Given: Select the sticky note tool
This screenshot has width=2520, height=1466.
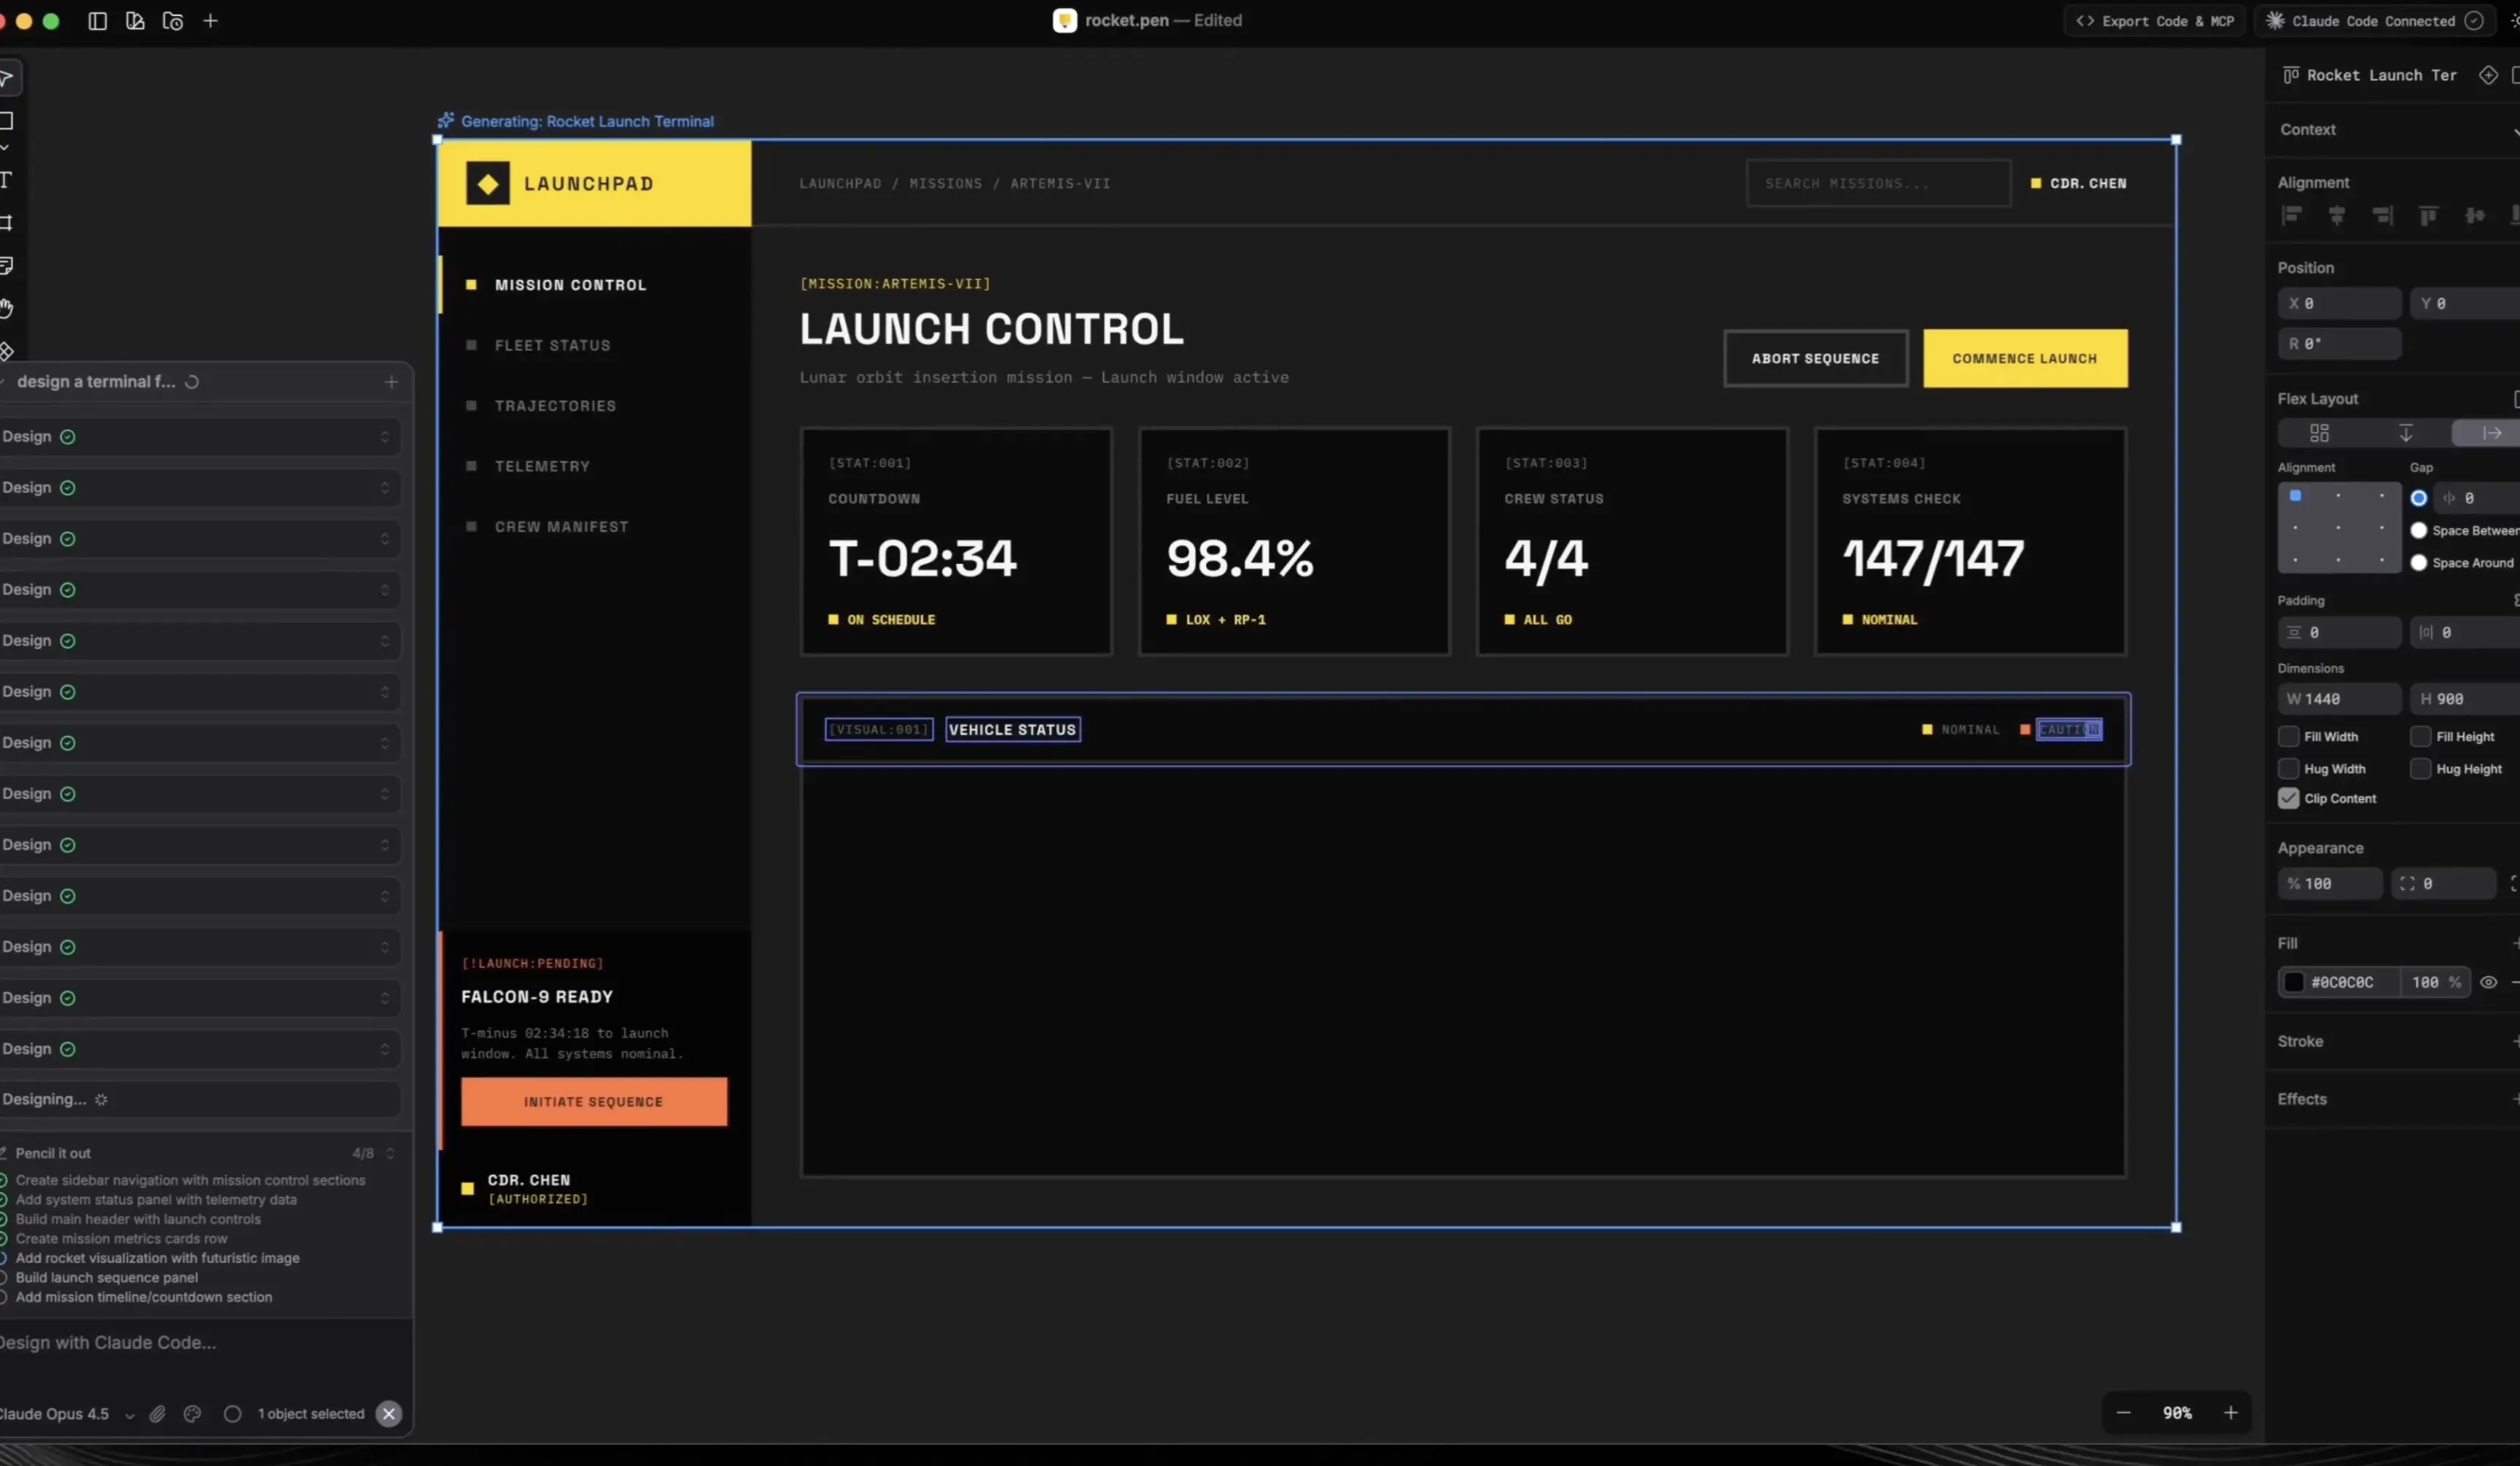Looking at the screenshot, I should pyautogui.click(x=6, y=265).
